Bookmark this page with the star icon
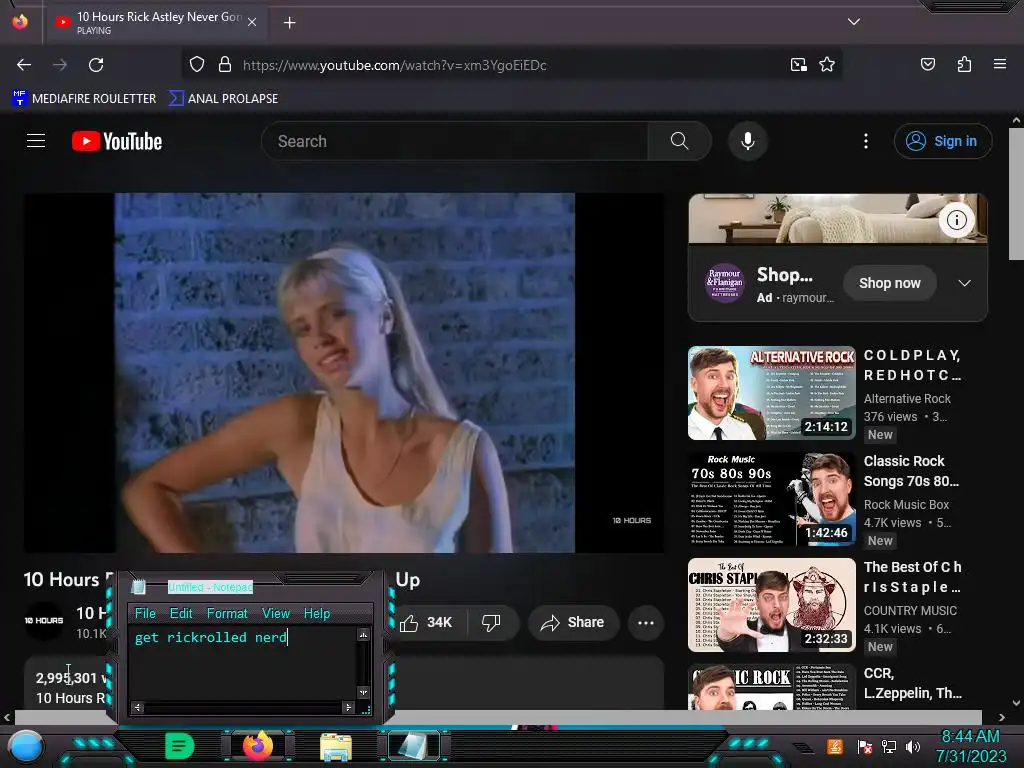Viewport: 1024px width, 768px height. click(827, 65)
